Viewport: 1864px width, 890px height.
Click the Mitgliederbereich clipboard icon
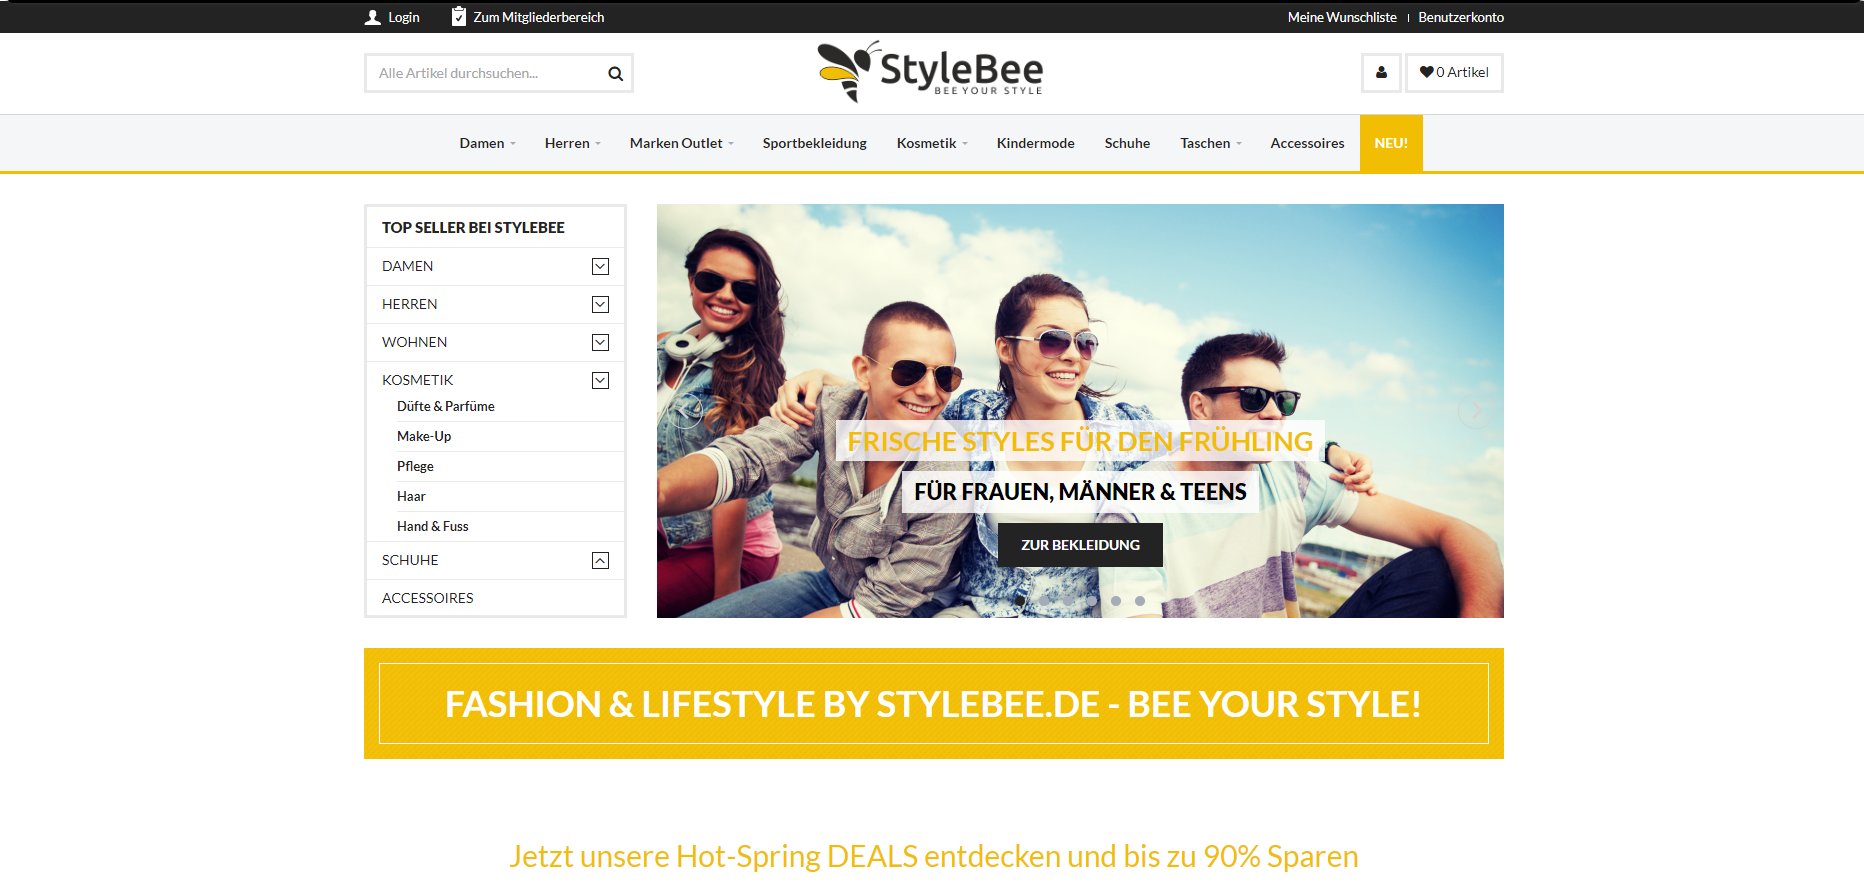tap(459, 17)
